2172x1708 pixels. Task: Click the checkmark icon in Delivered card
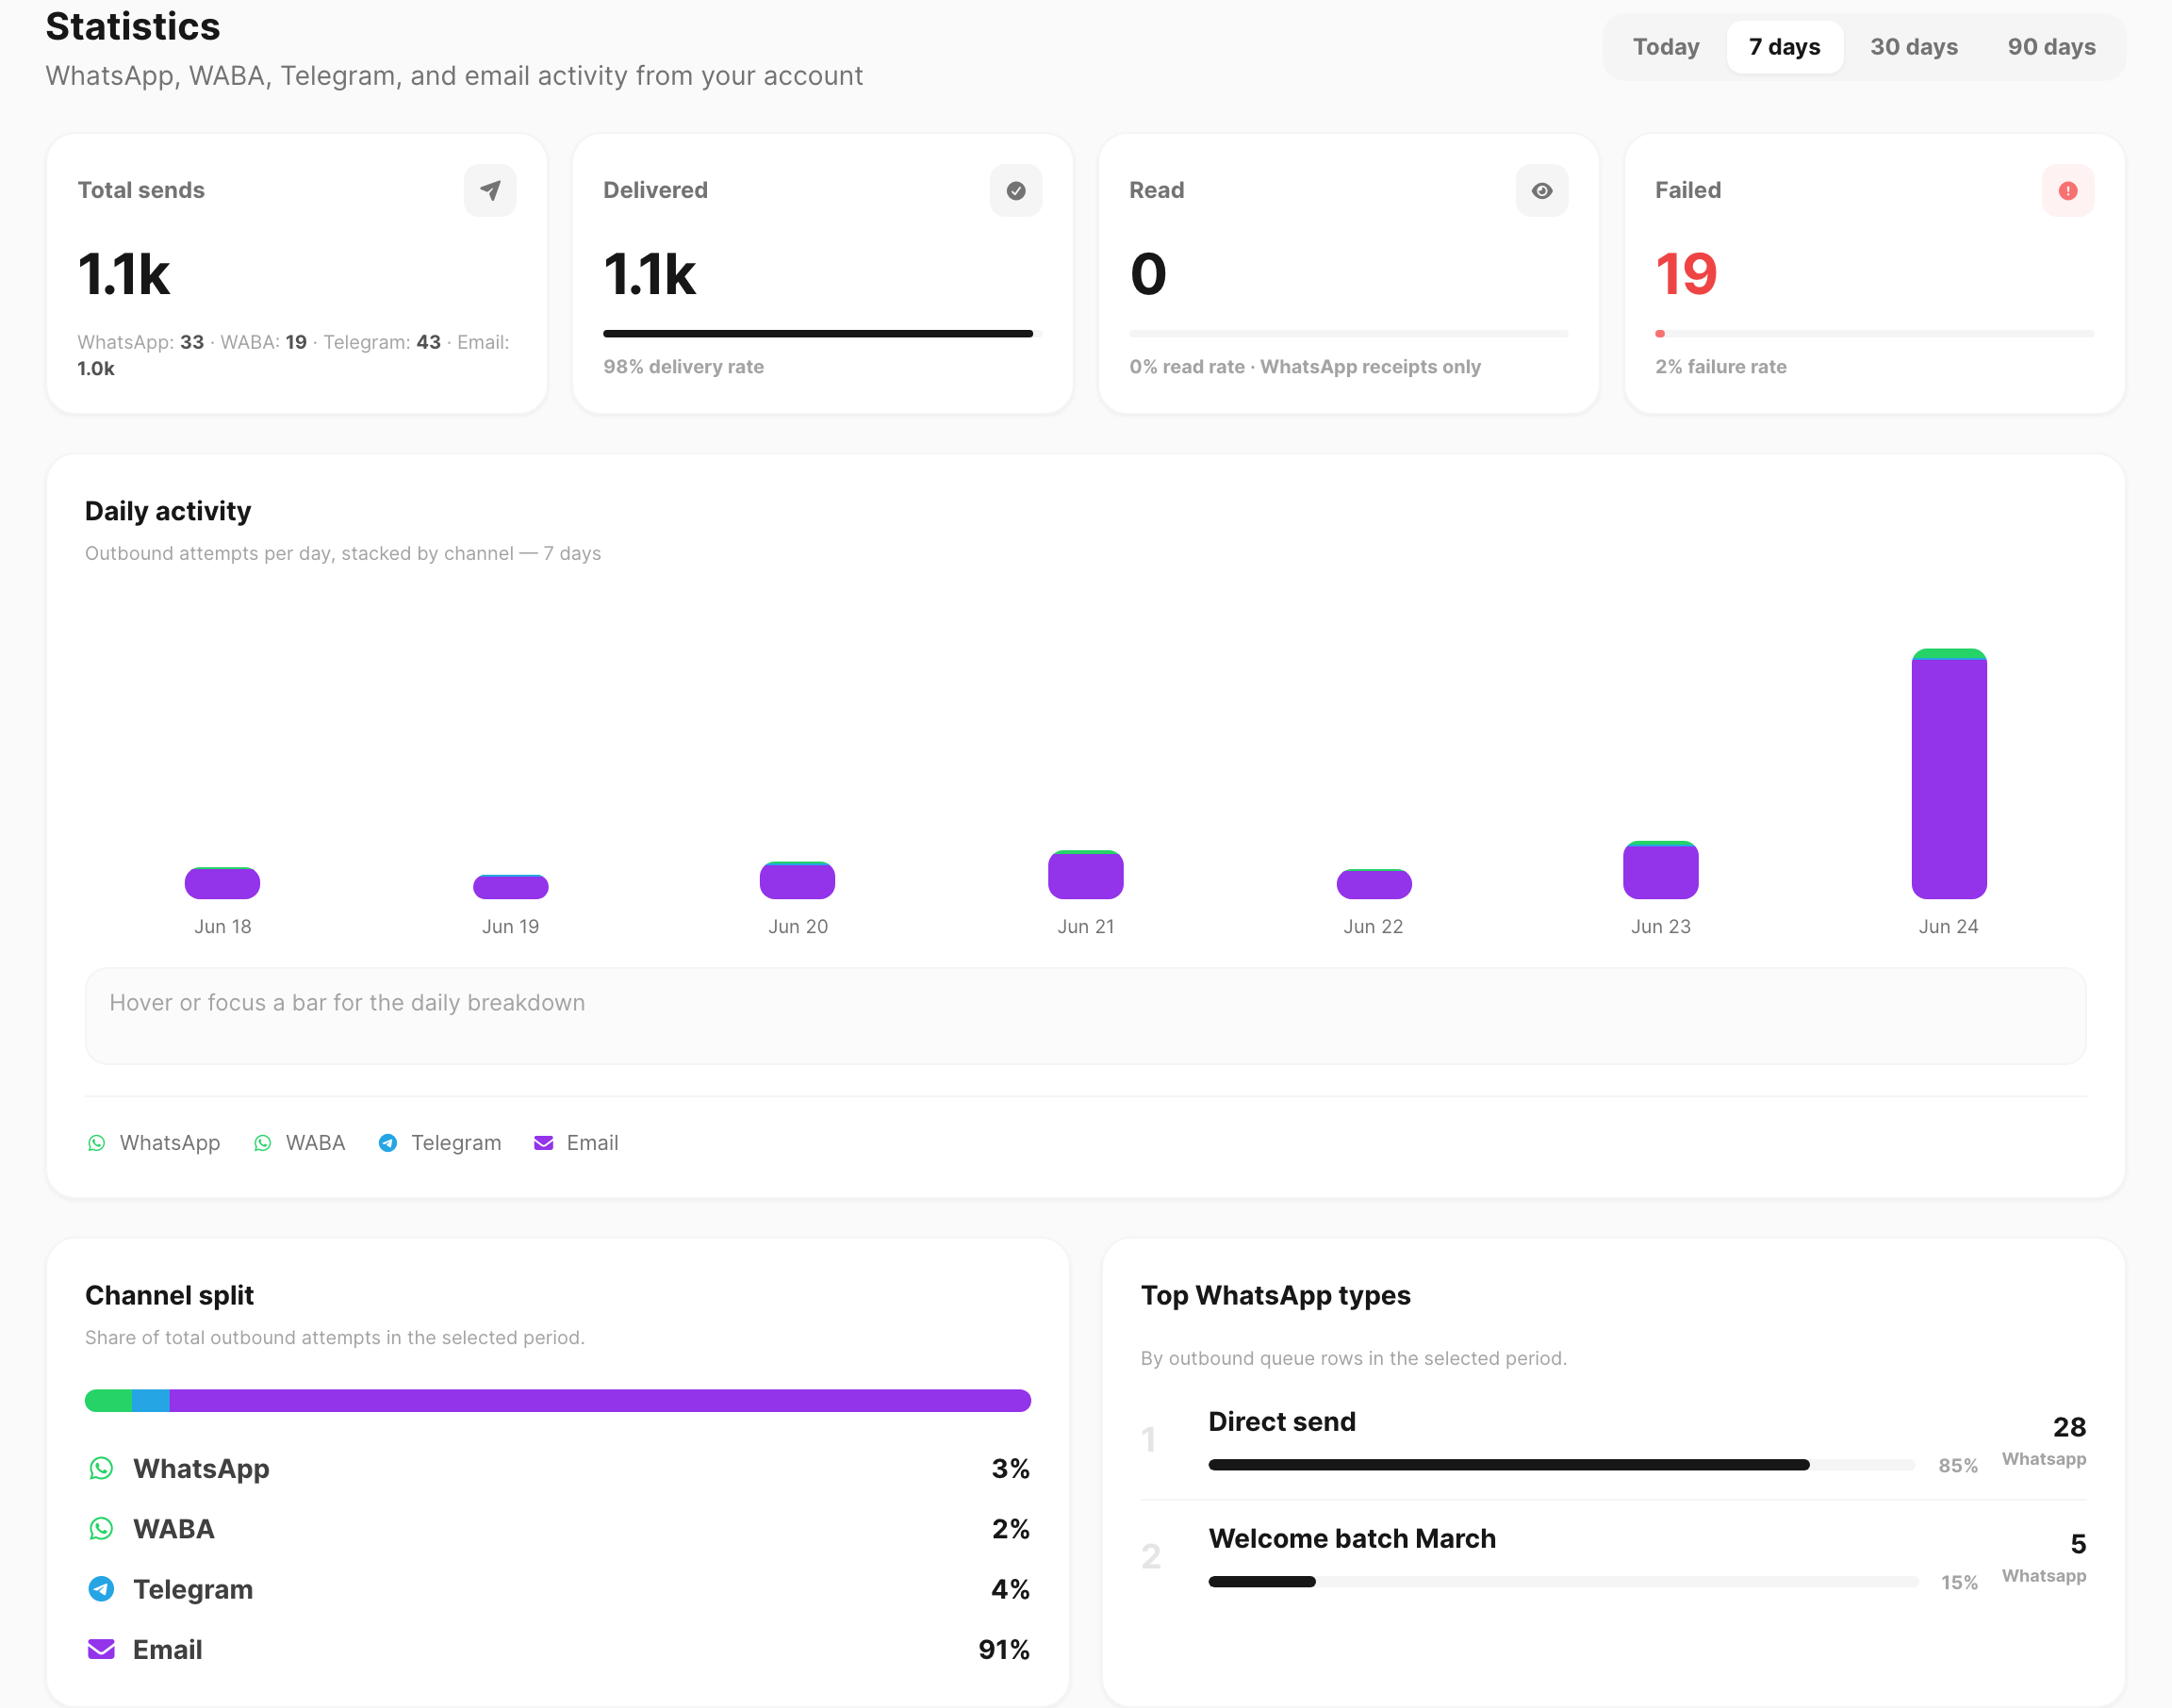coord(1016,190)
